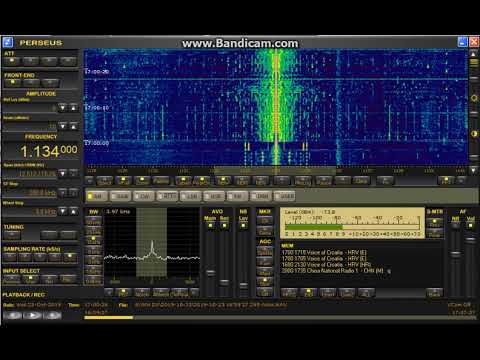The height and width of the screenshot is (360, 480).
Task: Select DRM demodulation mode
Action: [x=261, y=196]
